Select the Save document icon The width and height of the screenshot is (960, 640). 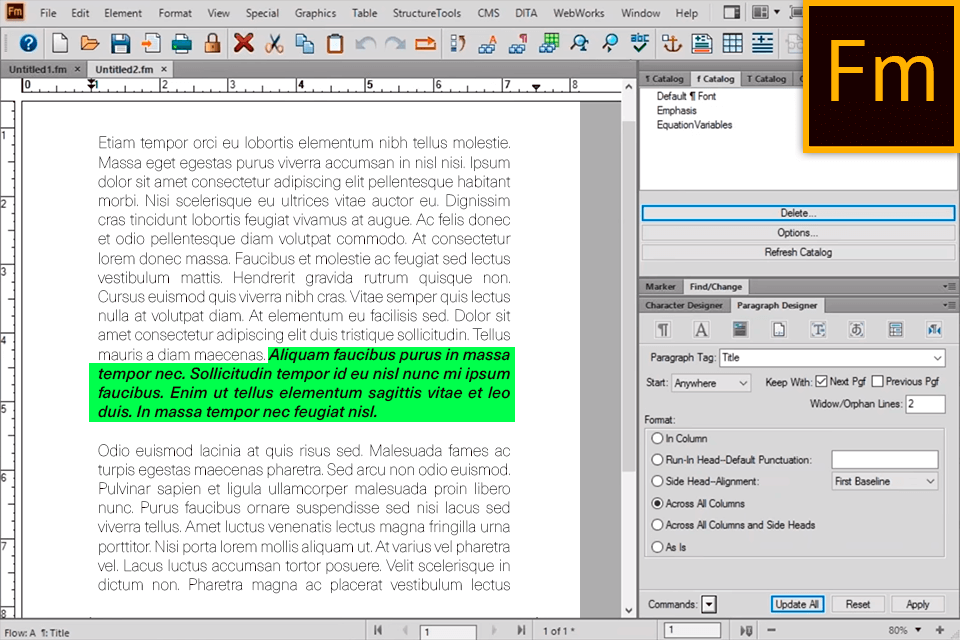point(121,43)
